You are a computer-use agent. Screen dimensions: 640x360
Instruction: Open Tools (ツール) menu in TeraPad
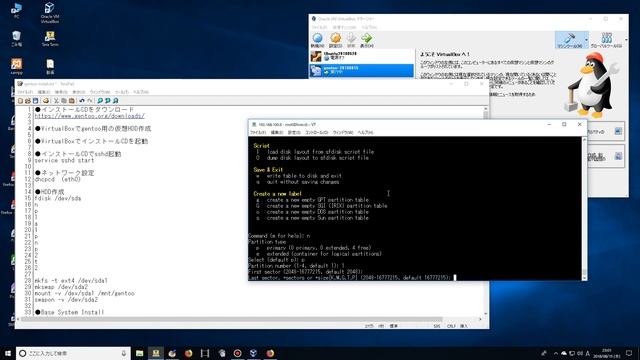122,92
